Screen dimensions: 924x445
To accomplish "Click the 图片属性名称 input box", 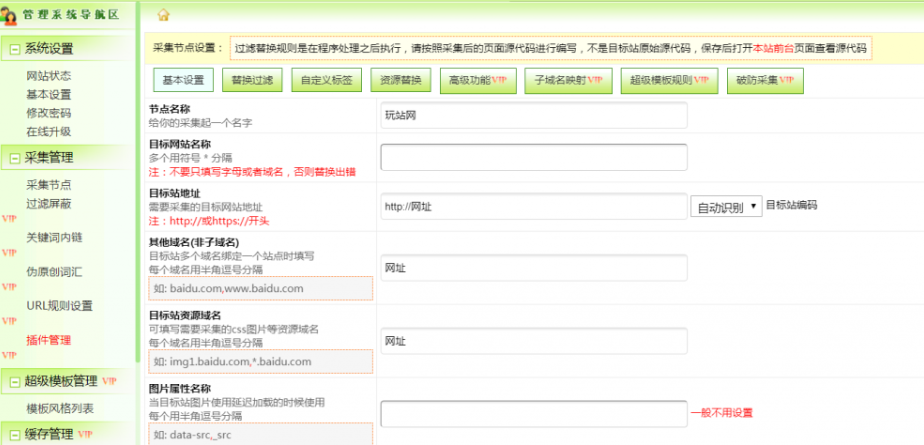I will pos(533,413).
